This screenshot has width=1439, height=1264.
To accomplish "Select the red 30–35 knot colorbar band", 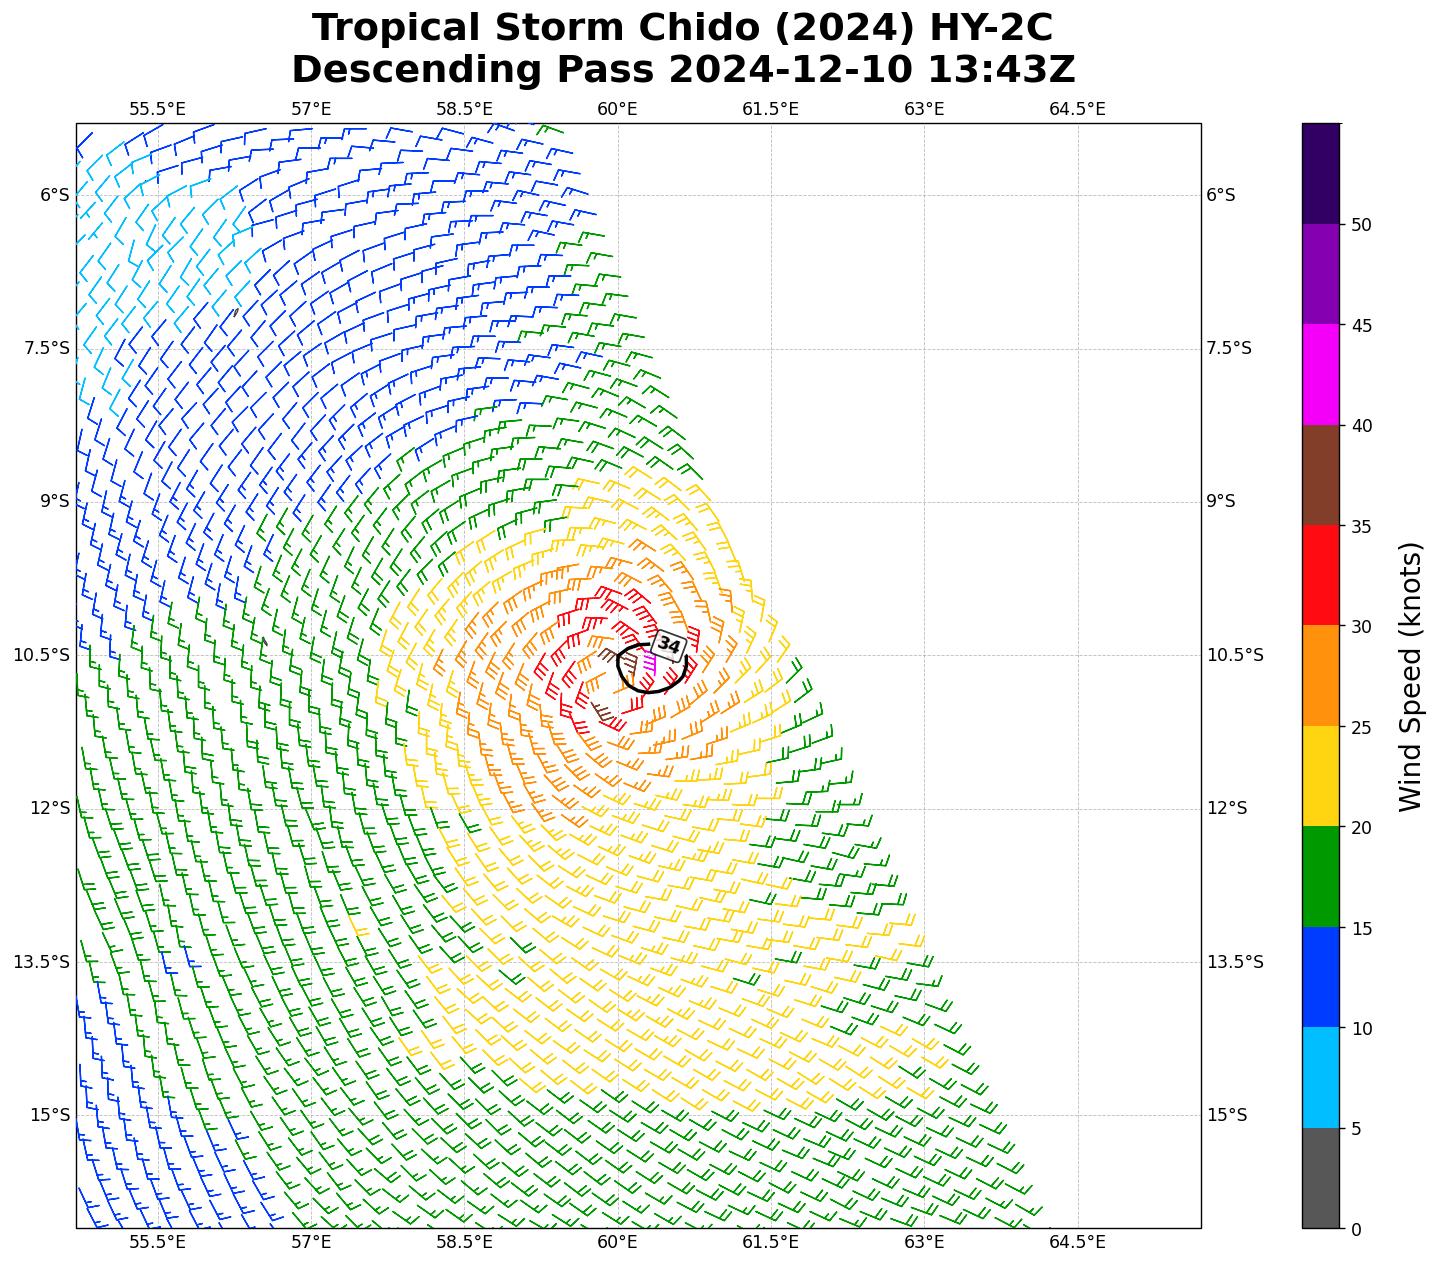I will point(1320,575).
